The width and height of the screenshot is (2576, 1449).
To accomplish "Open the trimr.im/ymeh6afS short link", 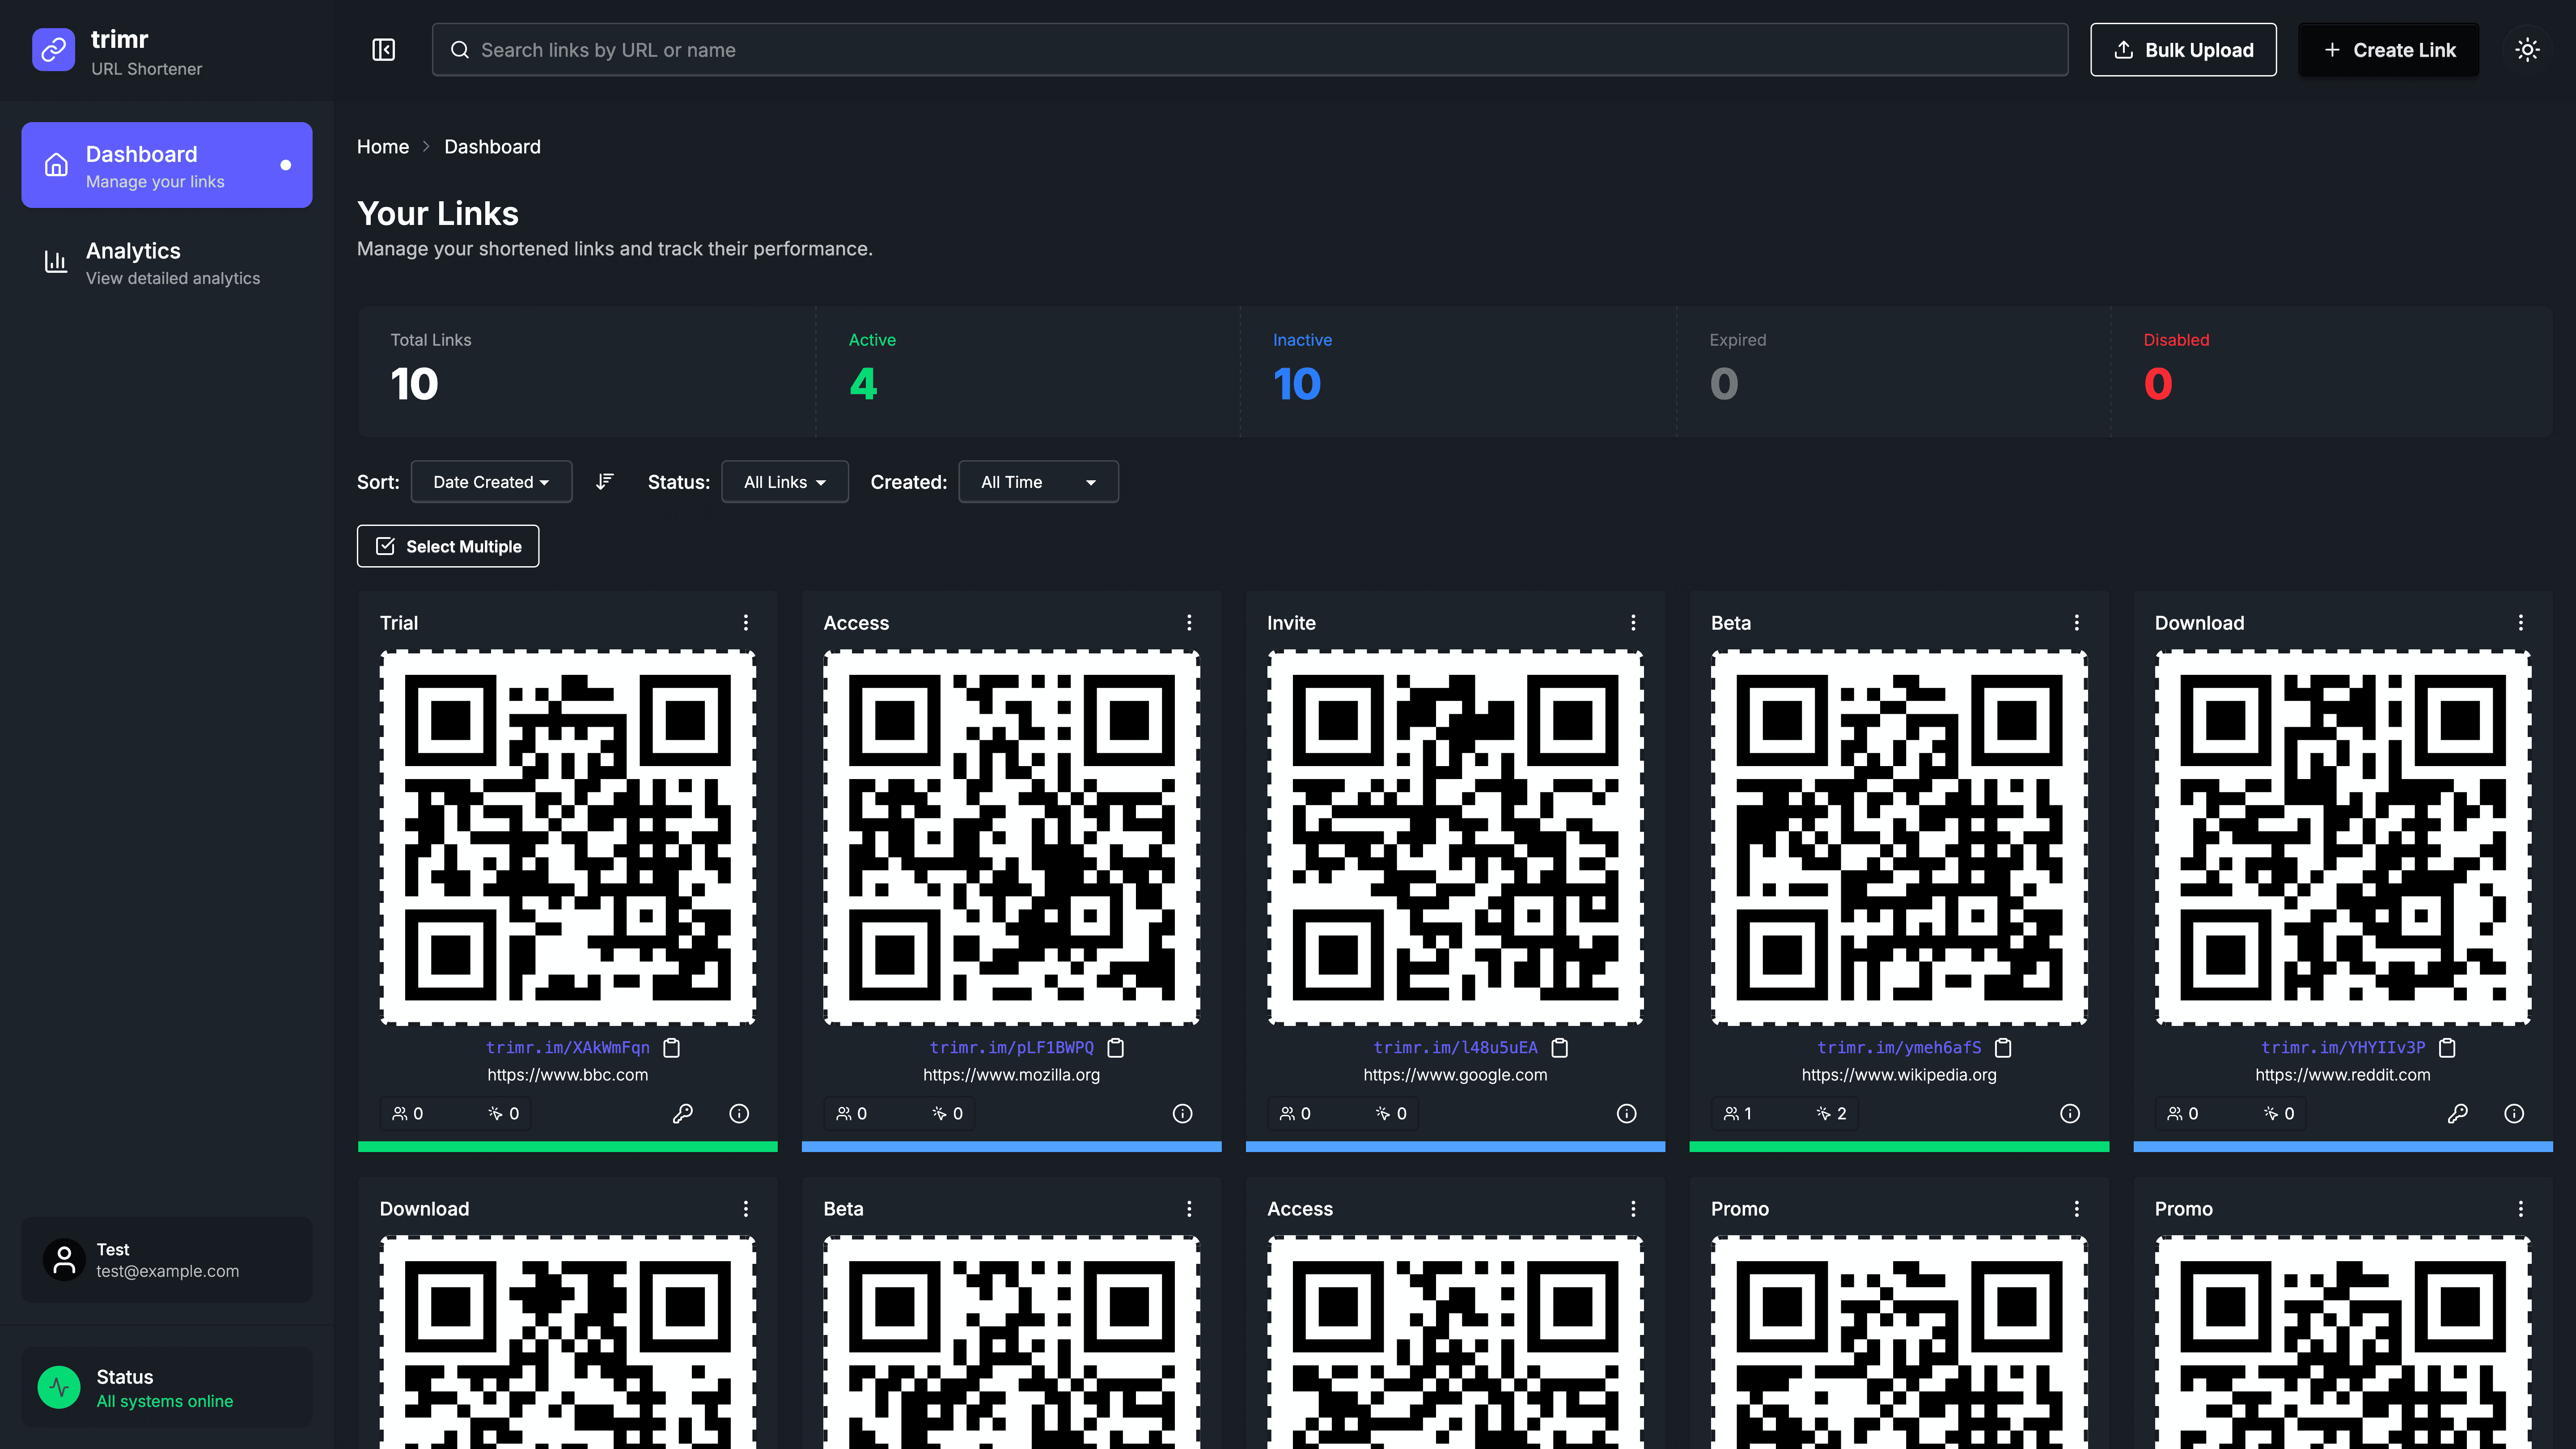I will point(1899,1048).
